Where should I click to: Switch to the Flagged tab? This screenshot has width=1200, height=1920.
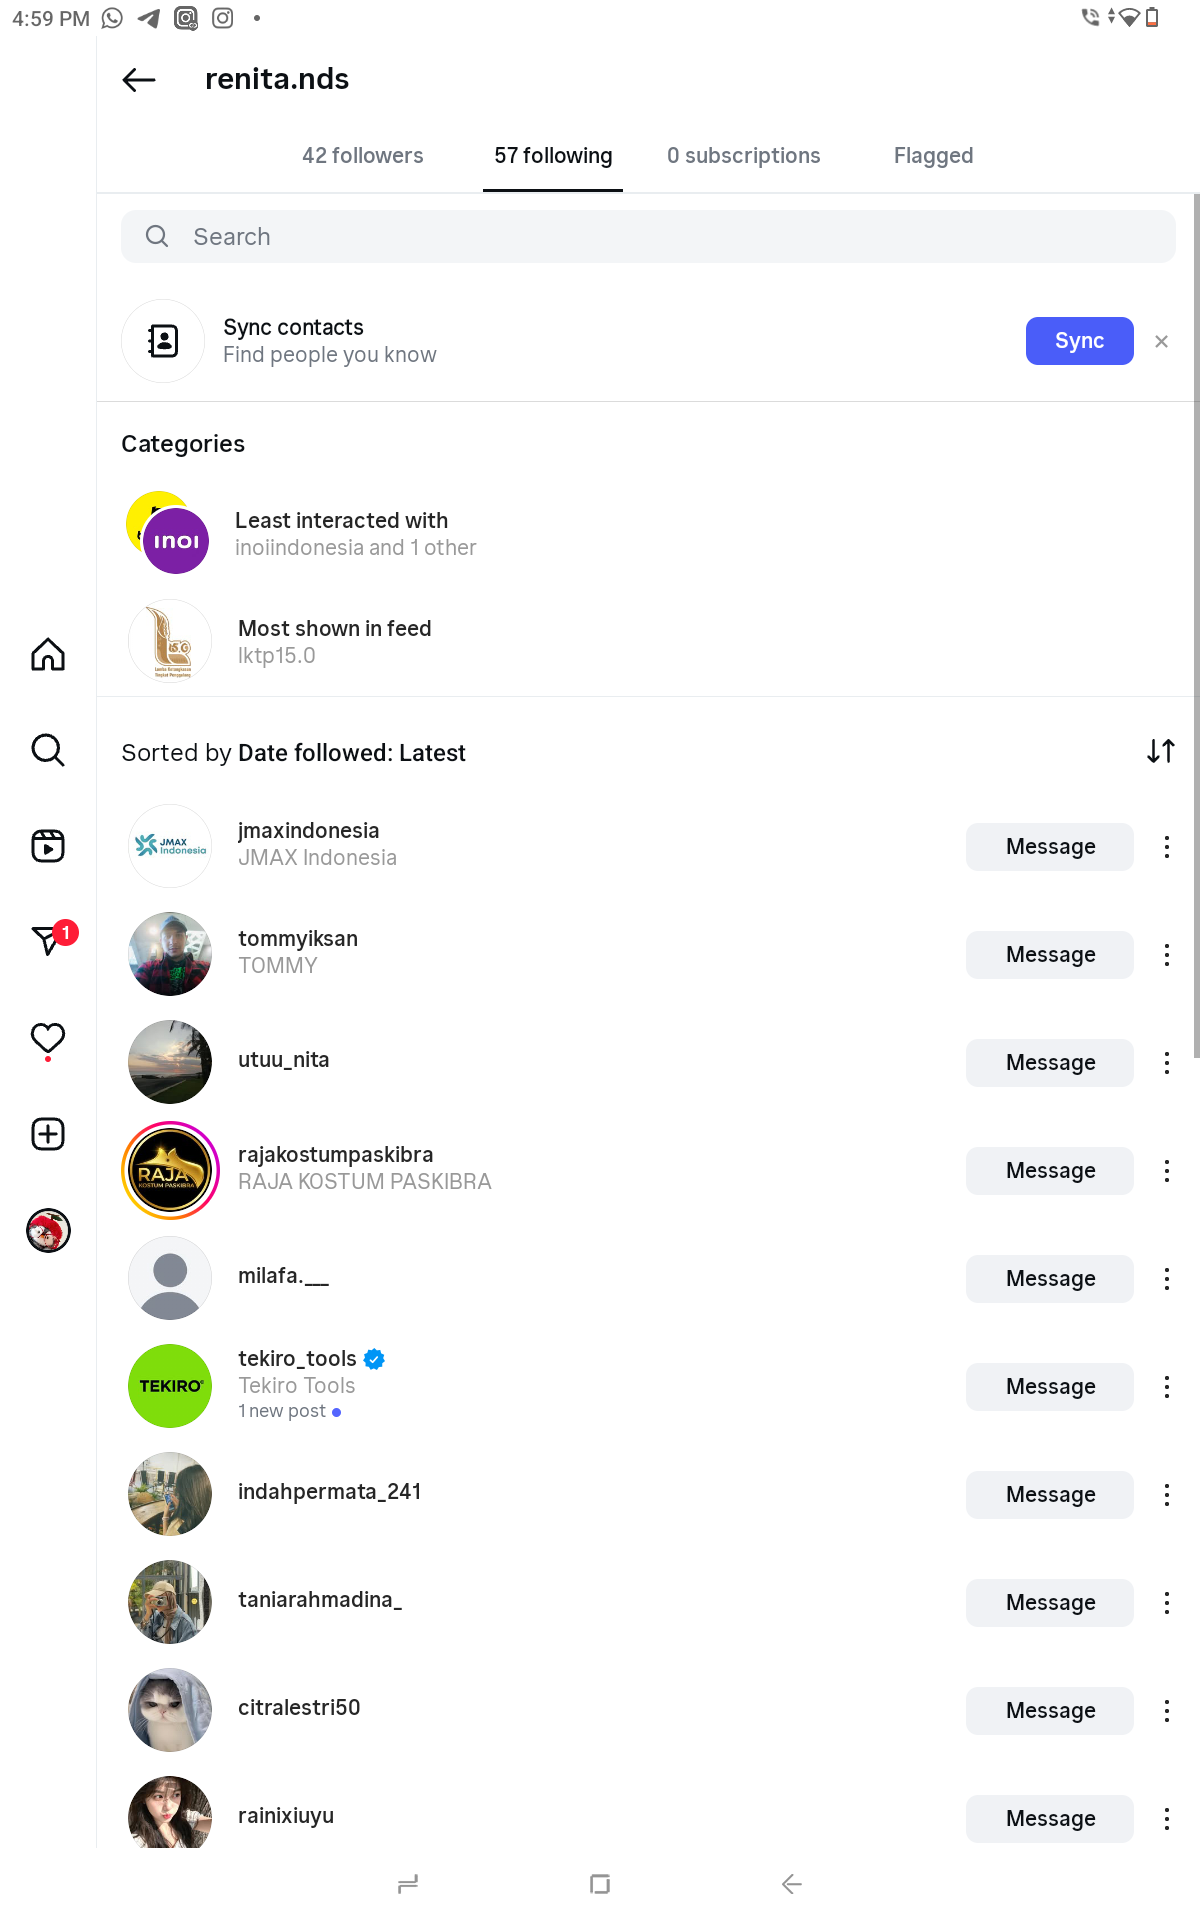[933, 156]
